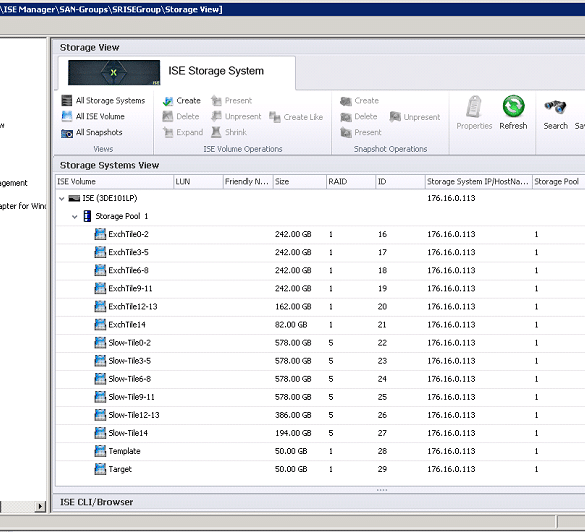Click the Storage Pool 1 icon

point(87,216)
